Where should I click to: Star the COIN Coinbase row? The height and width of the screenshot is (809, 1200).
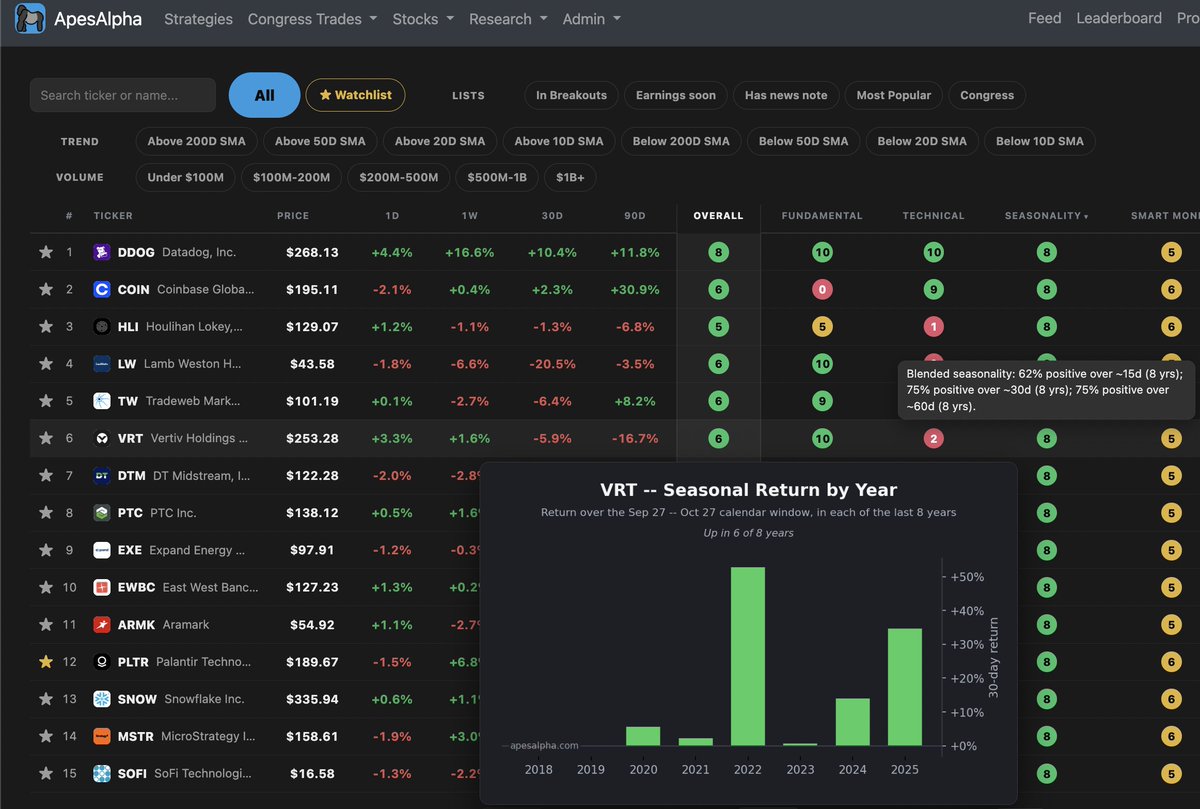coord(45,290)
